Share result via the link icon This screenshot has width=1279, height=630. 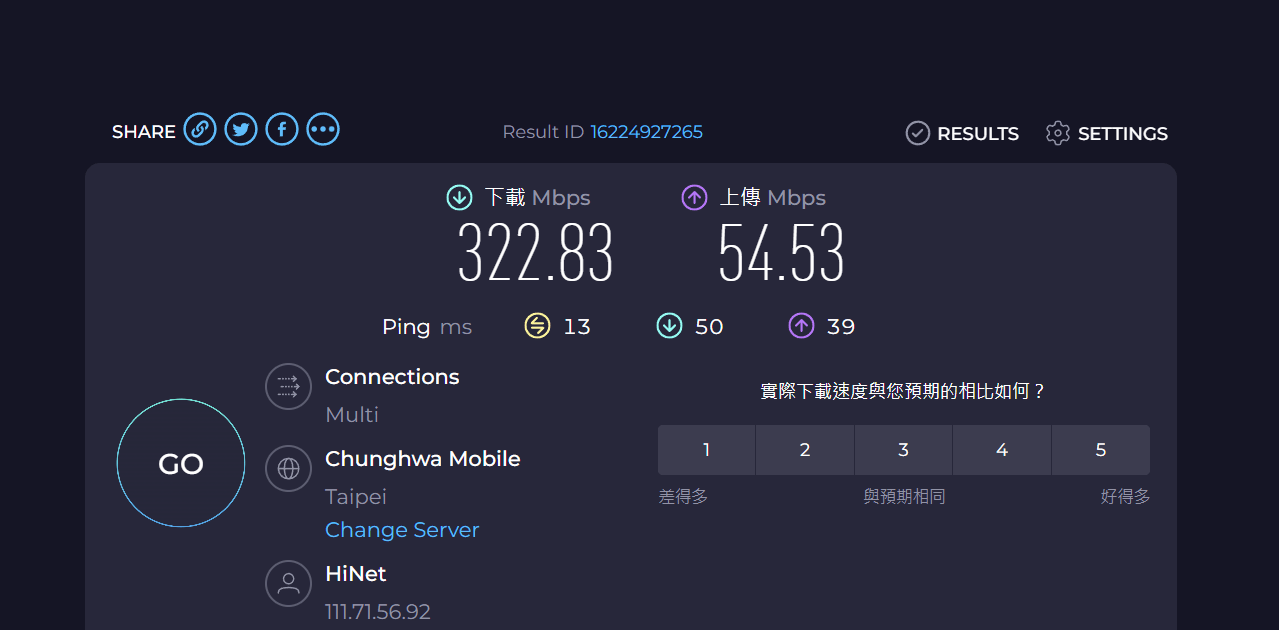click(200, 129)
